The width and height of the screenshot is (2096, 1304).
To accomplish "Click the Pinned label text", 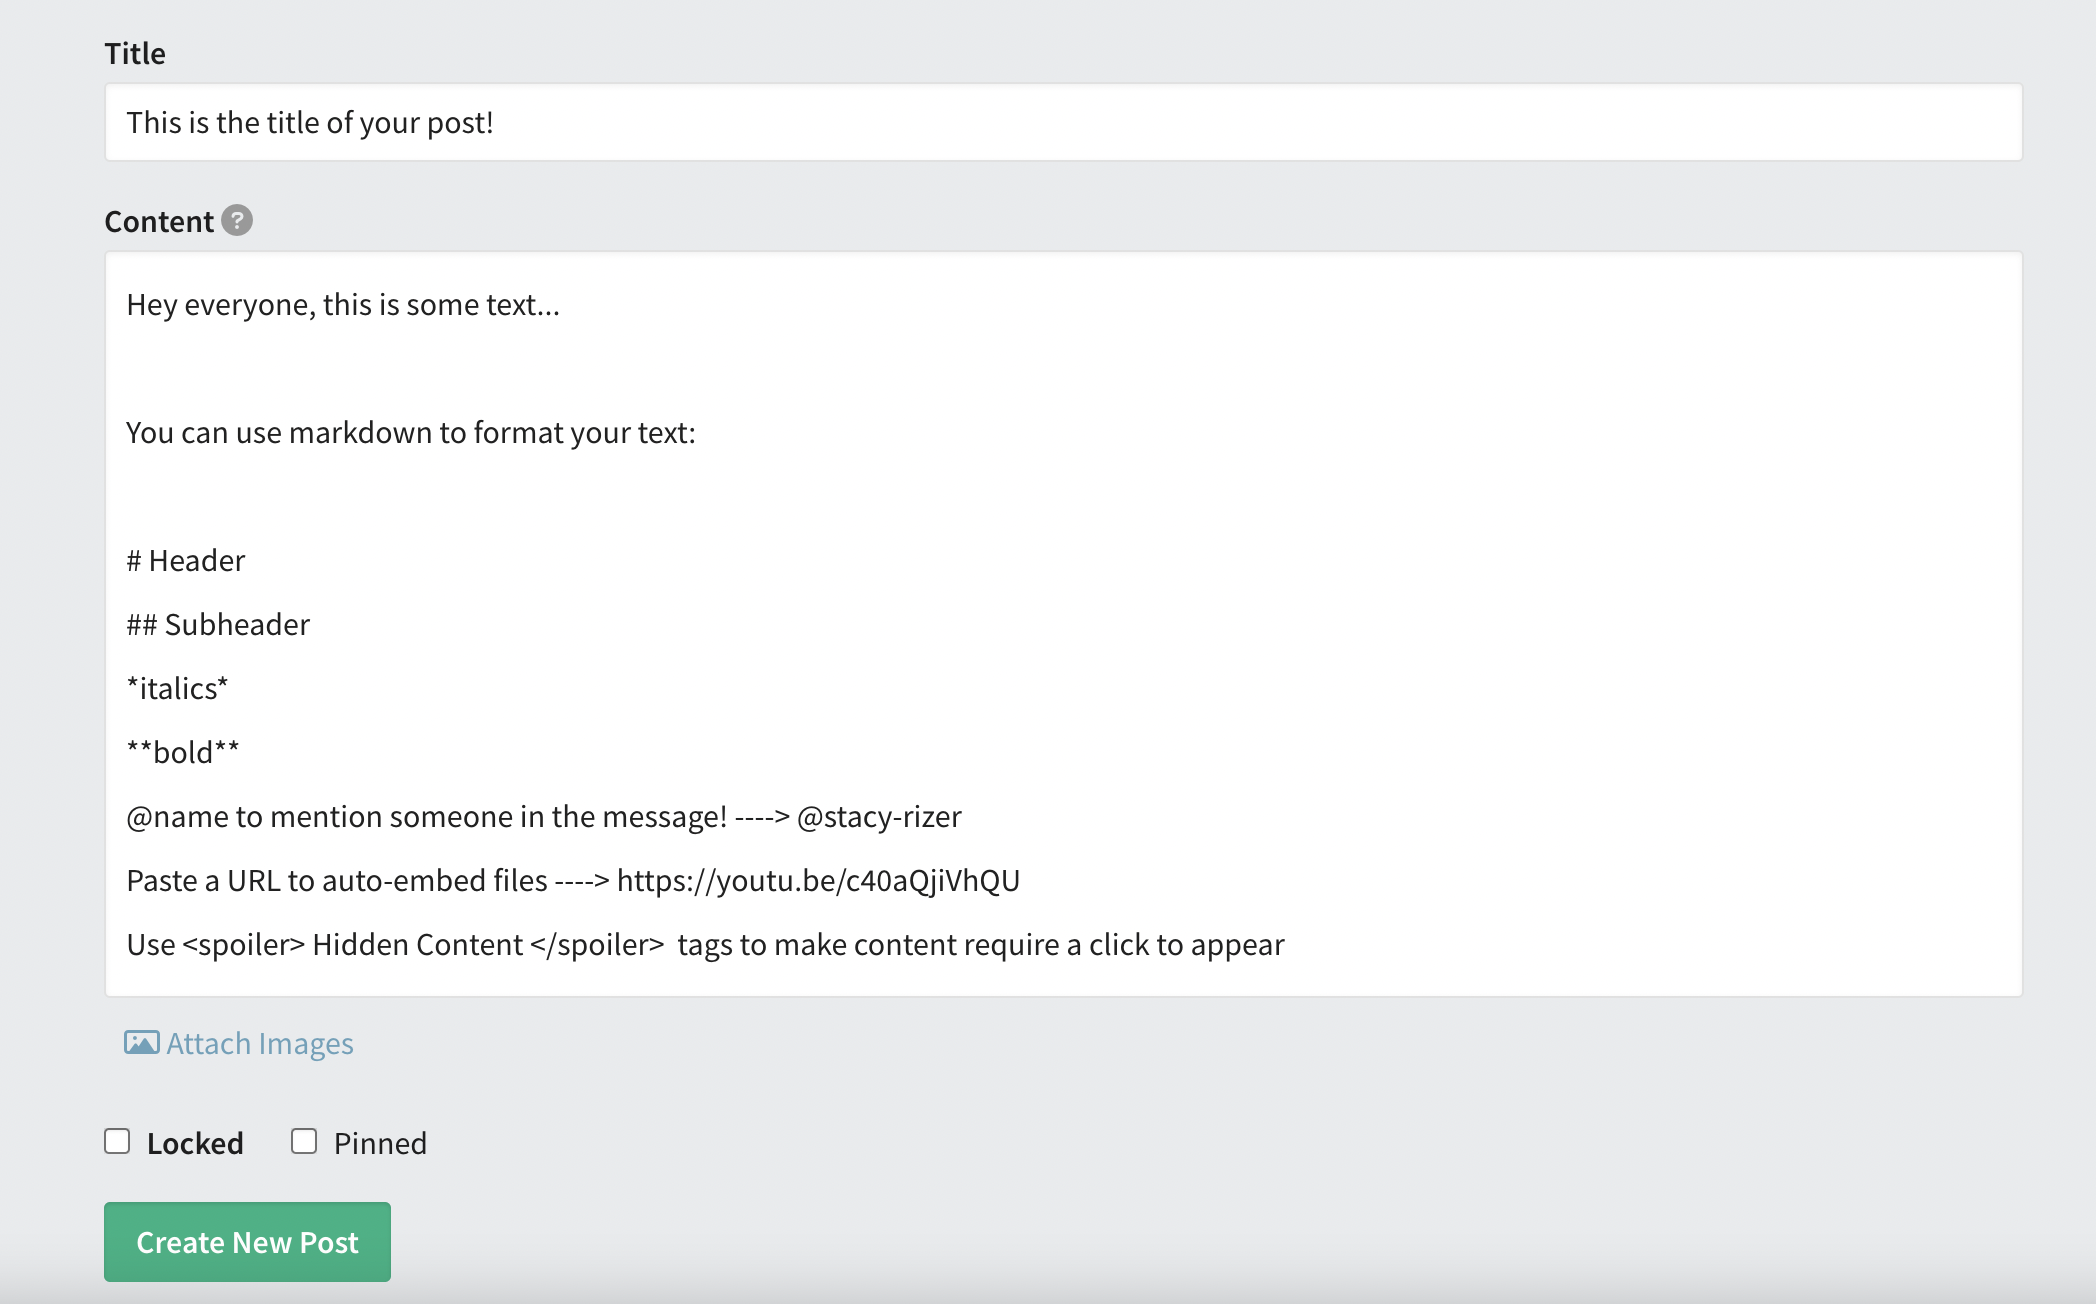I will [380, 1143].
